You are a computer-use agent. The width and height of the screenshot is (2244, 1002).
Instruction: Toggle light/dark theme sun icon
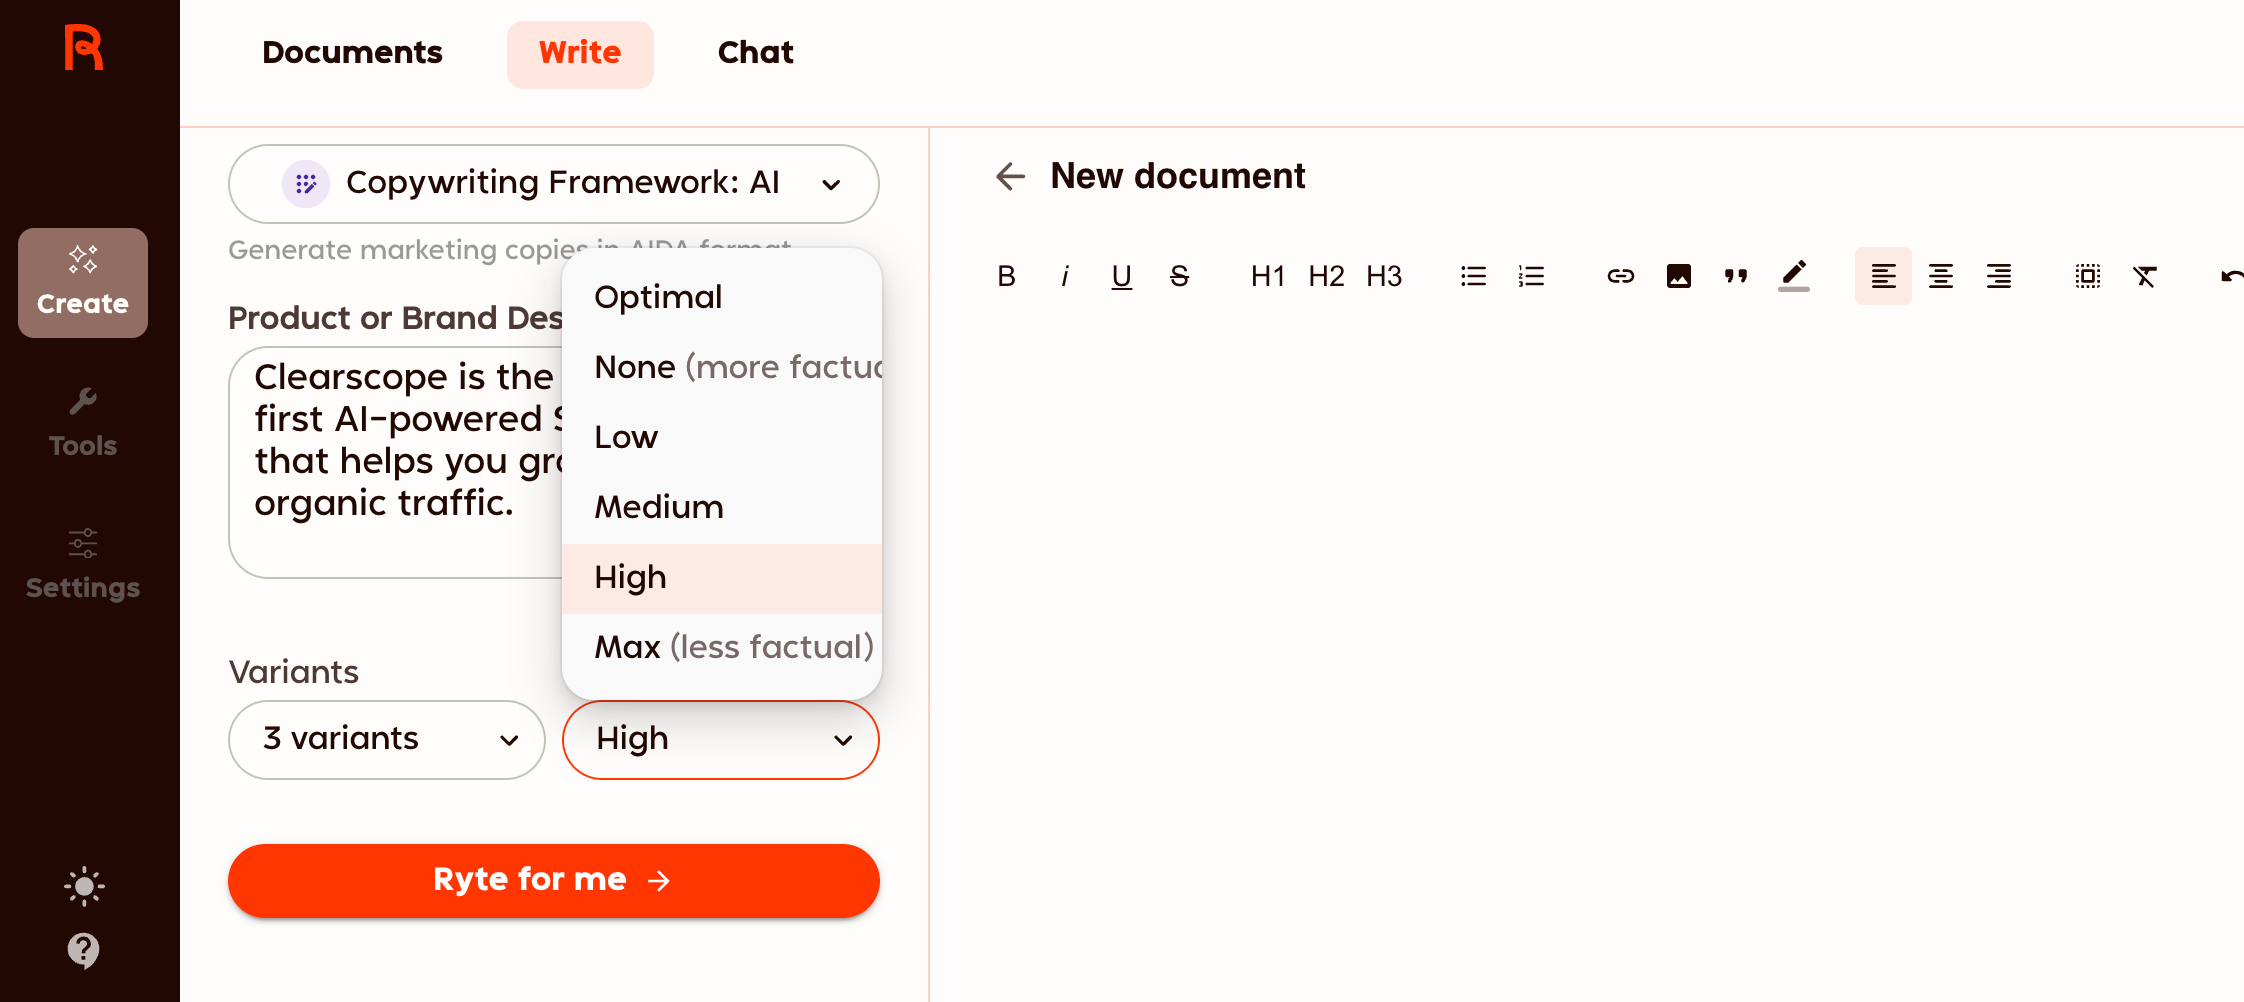point(84,886)
